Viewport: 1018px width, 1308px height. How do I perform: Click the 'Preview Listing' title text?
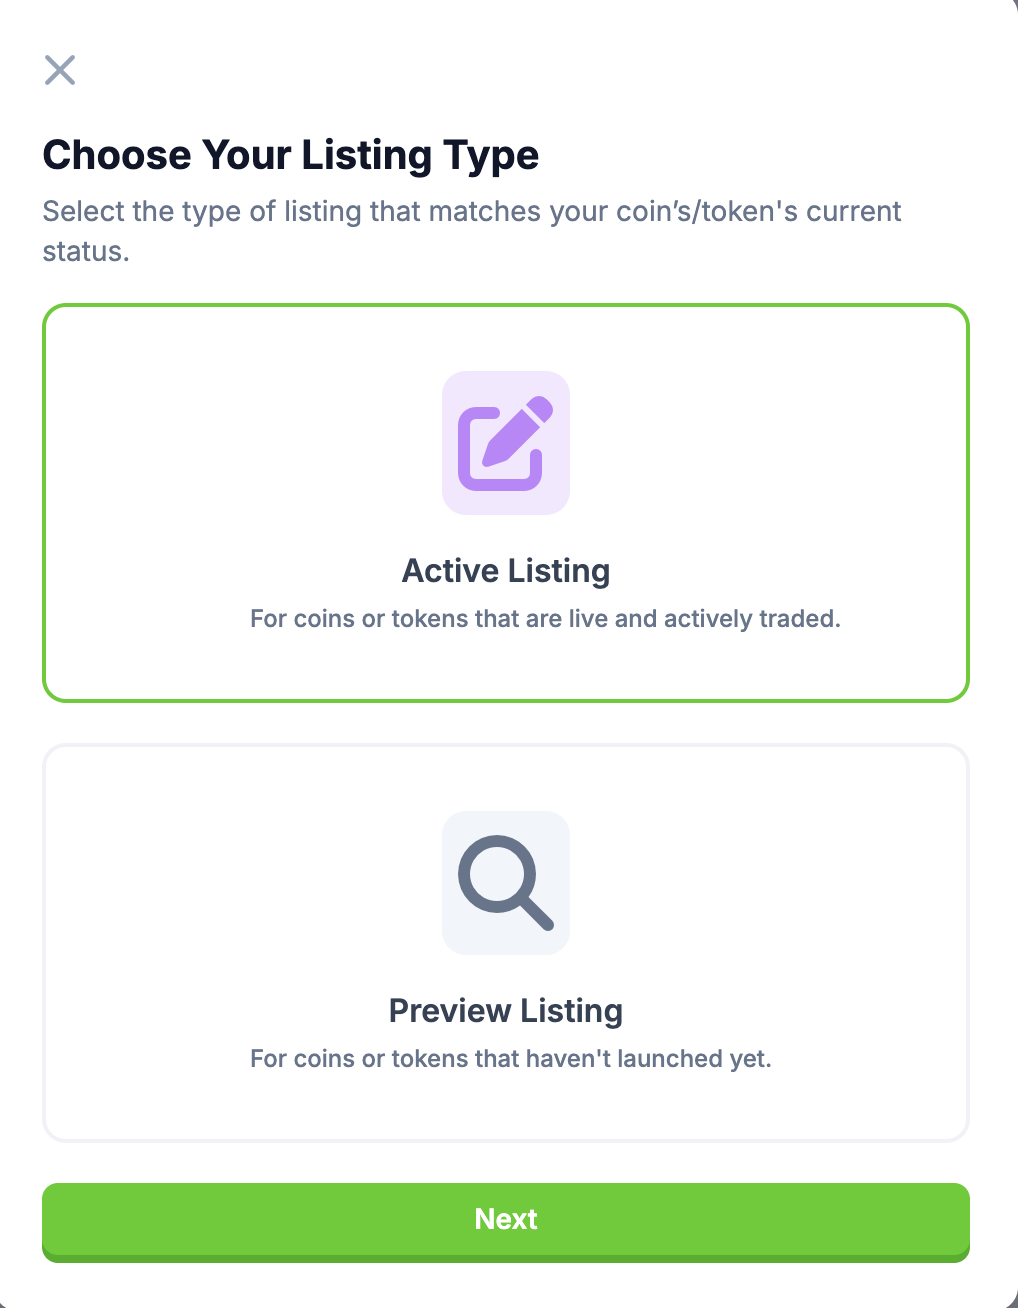[506, 1011]
